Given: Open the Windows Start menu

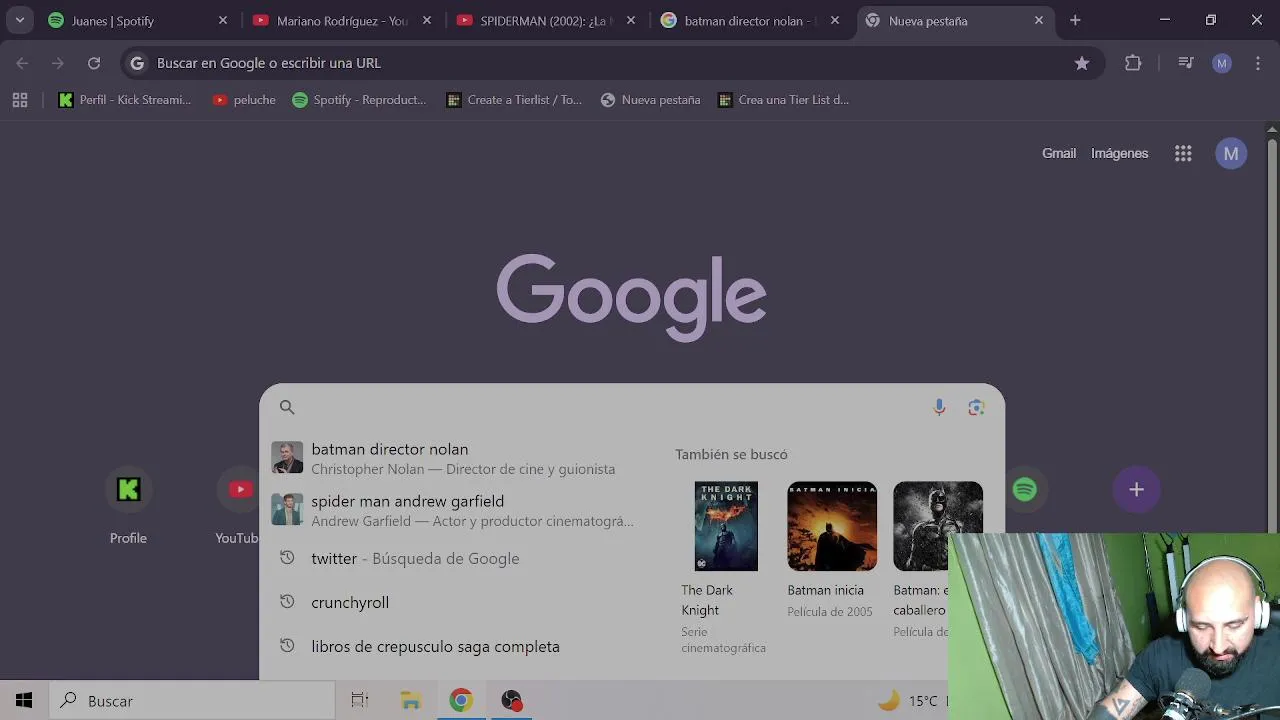Looking at the screenshot, I should pos(24,701).
